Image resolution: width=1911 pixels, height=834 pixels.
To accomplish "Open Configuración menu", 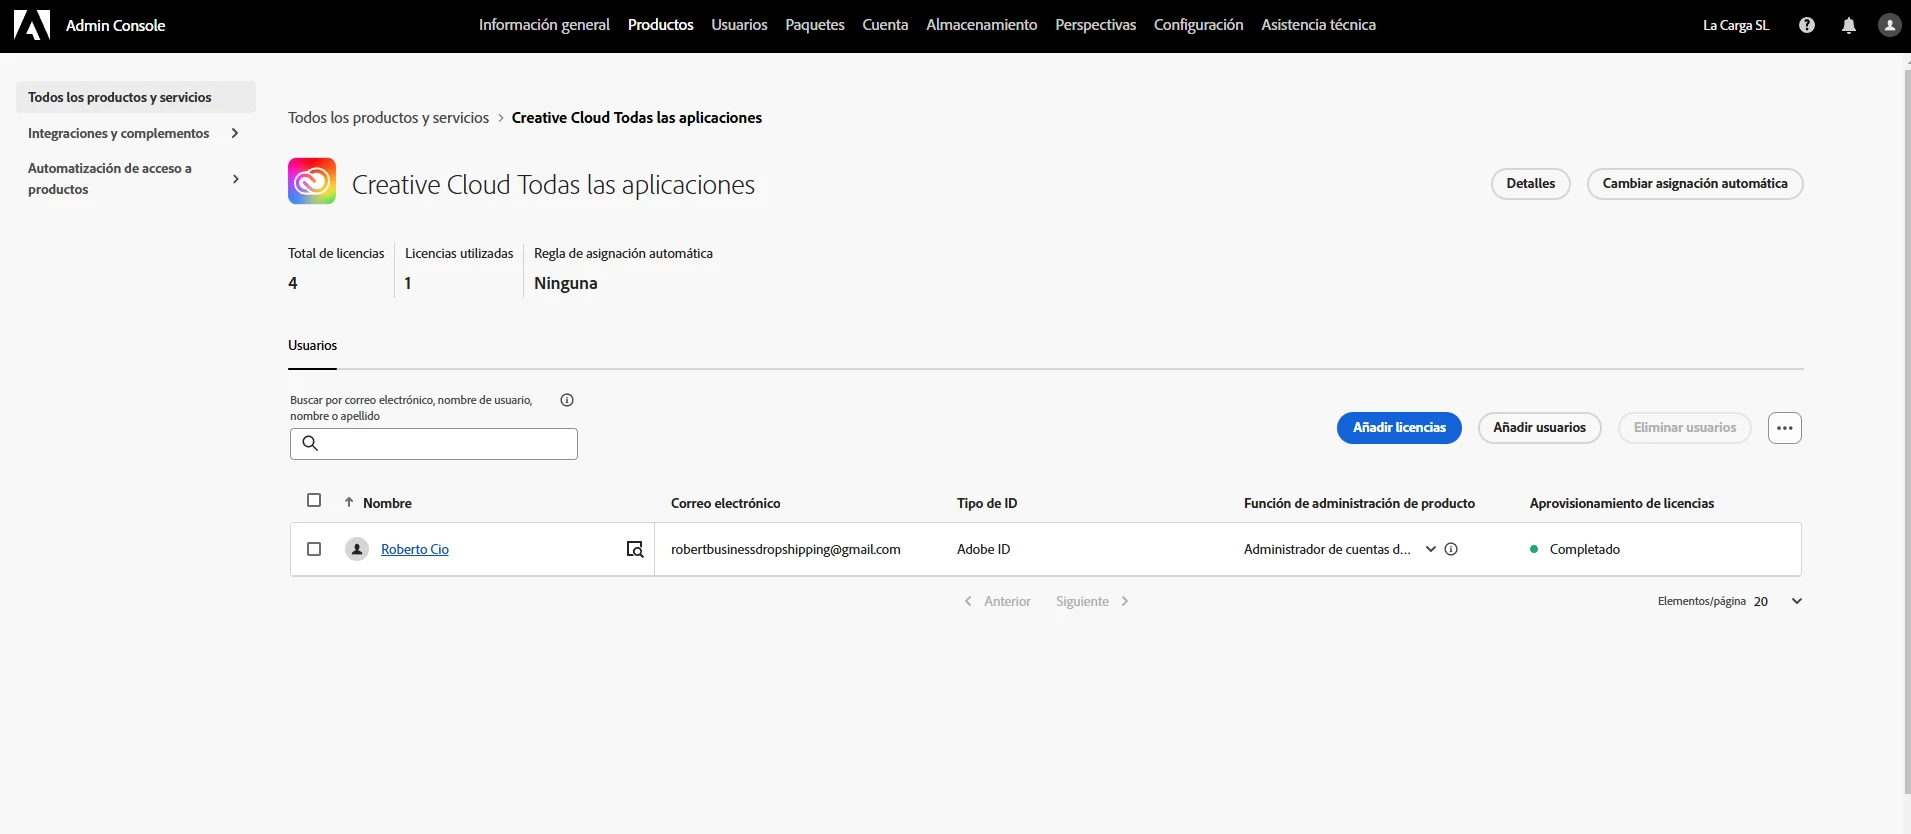I will pos(1198,25).
